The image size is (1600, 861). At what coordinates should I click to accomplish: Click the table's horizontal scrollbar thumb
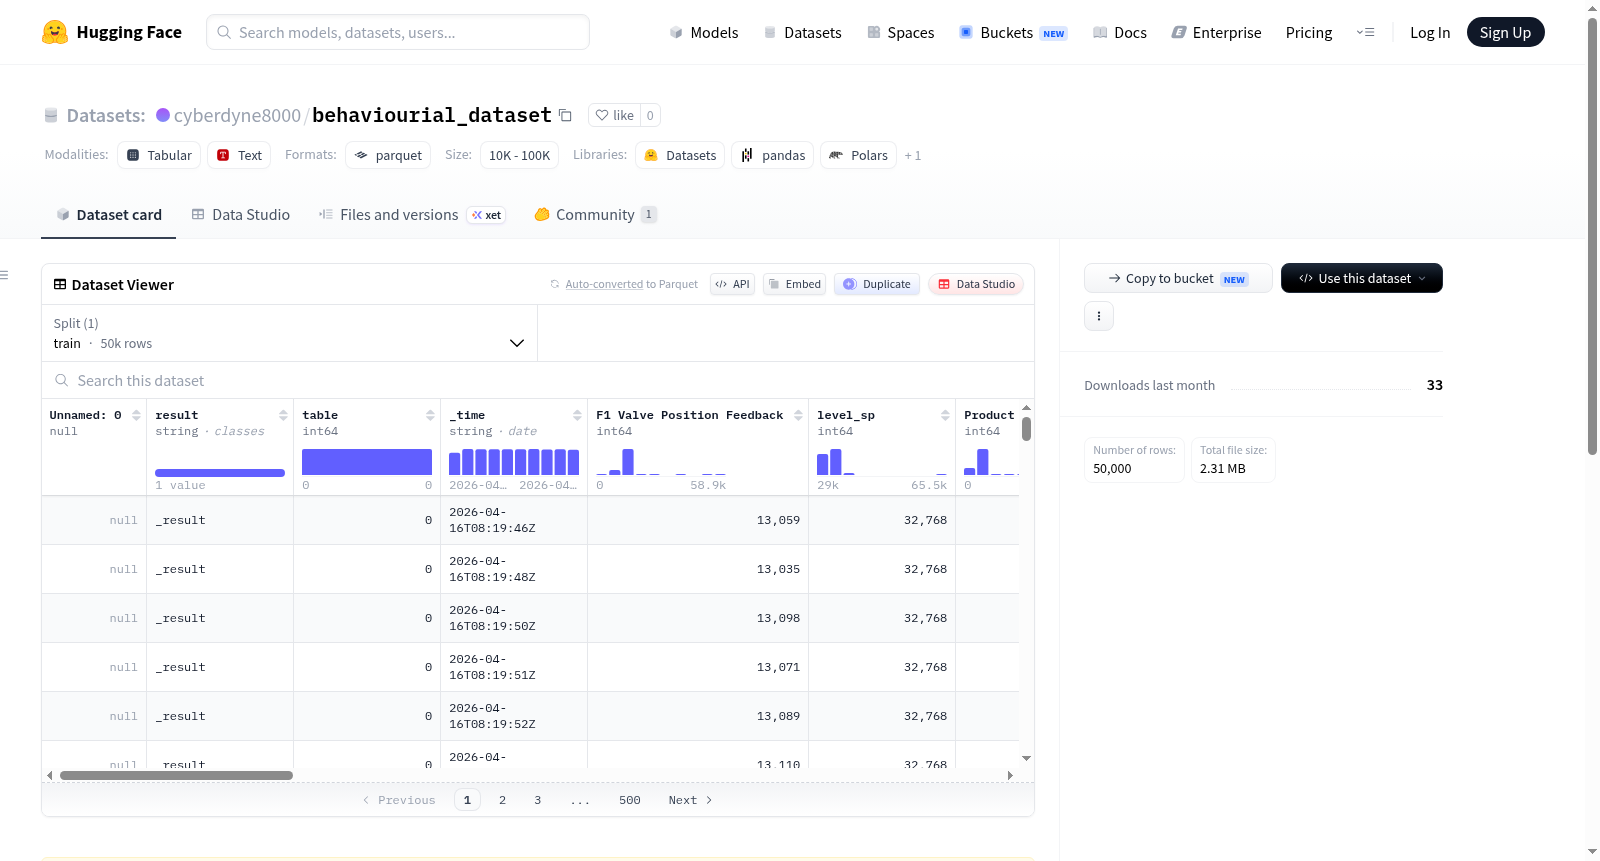(x=176, y=775)
